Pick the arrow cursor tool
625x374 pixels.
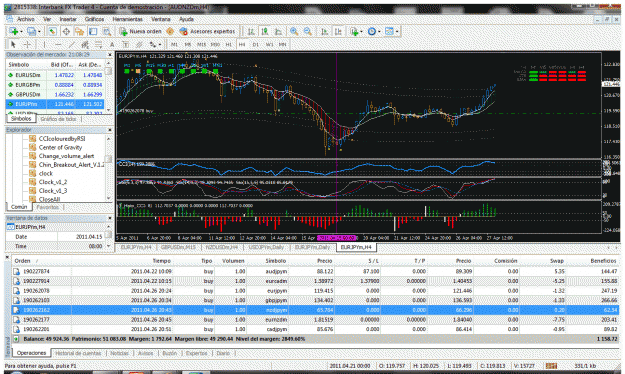(x=13, y=45)
